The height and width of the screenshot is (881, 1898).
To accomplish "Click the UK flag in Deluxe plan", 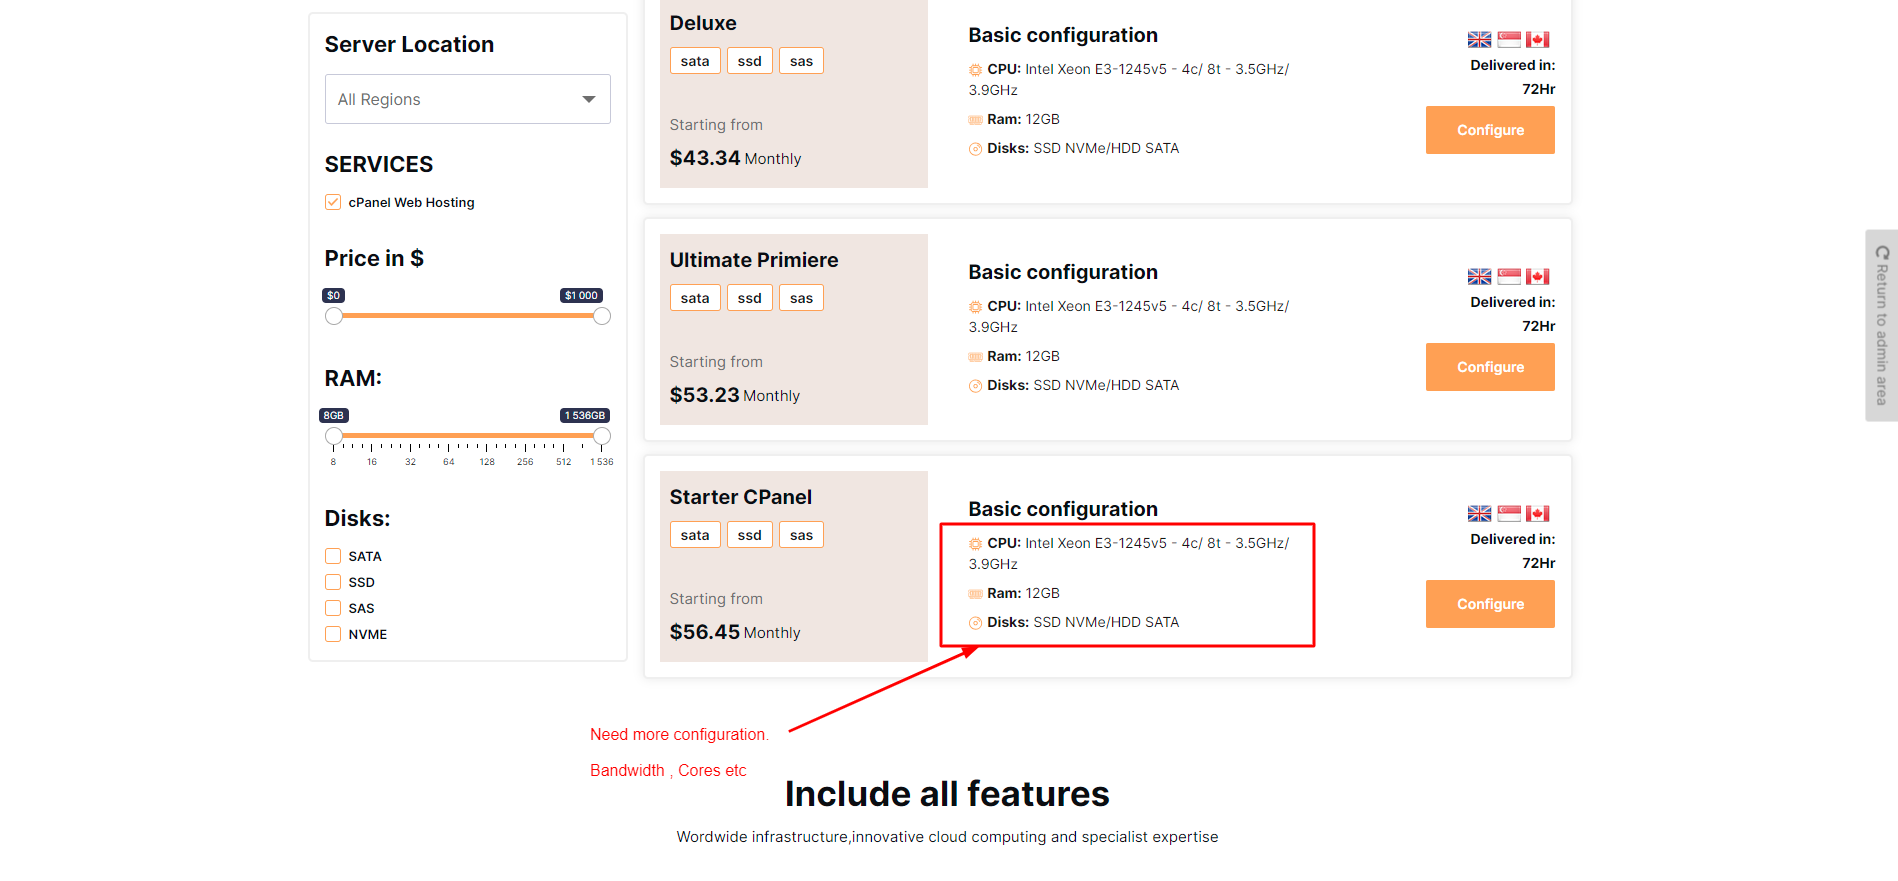I will click(x=1479, y=40).
